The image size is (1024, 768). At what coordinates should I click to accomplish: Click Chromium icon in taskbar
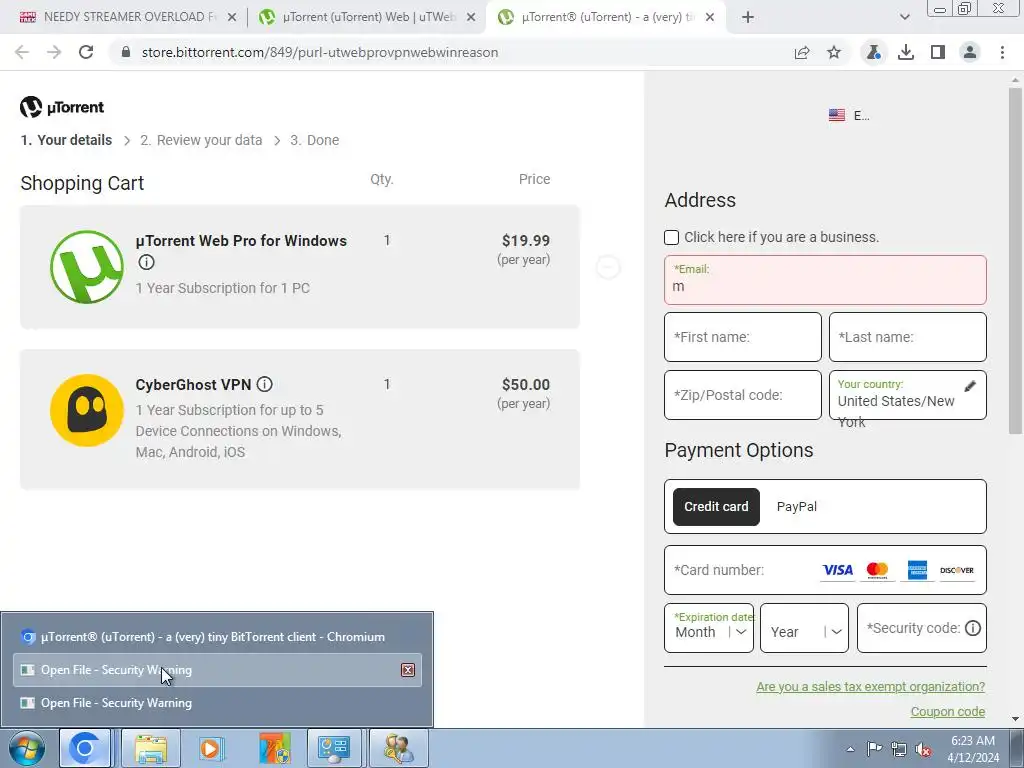[84, 748]
